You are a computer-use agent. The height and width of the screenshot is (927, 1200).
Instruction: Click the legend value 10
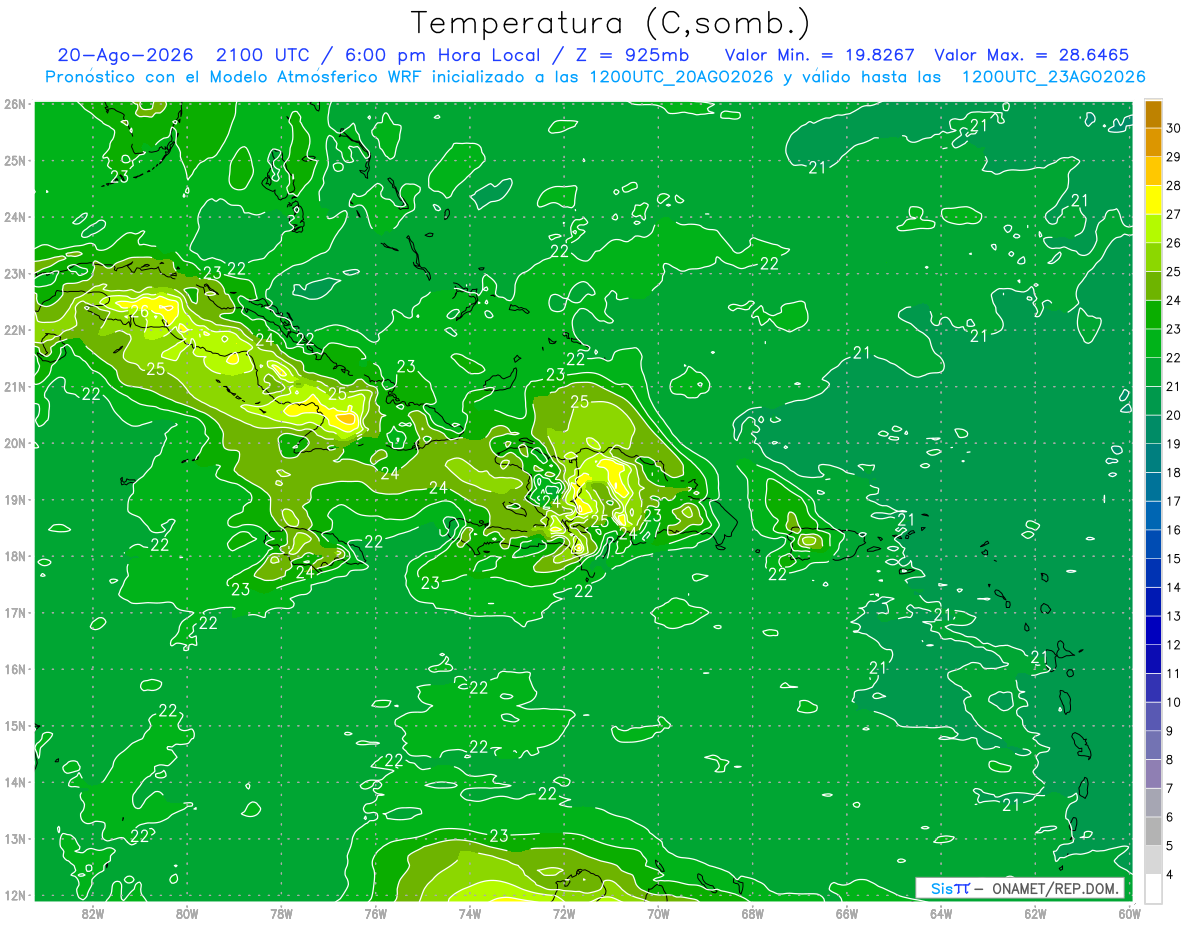(1174, 702)
